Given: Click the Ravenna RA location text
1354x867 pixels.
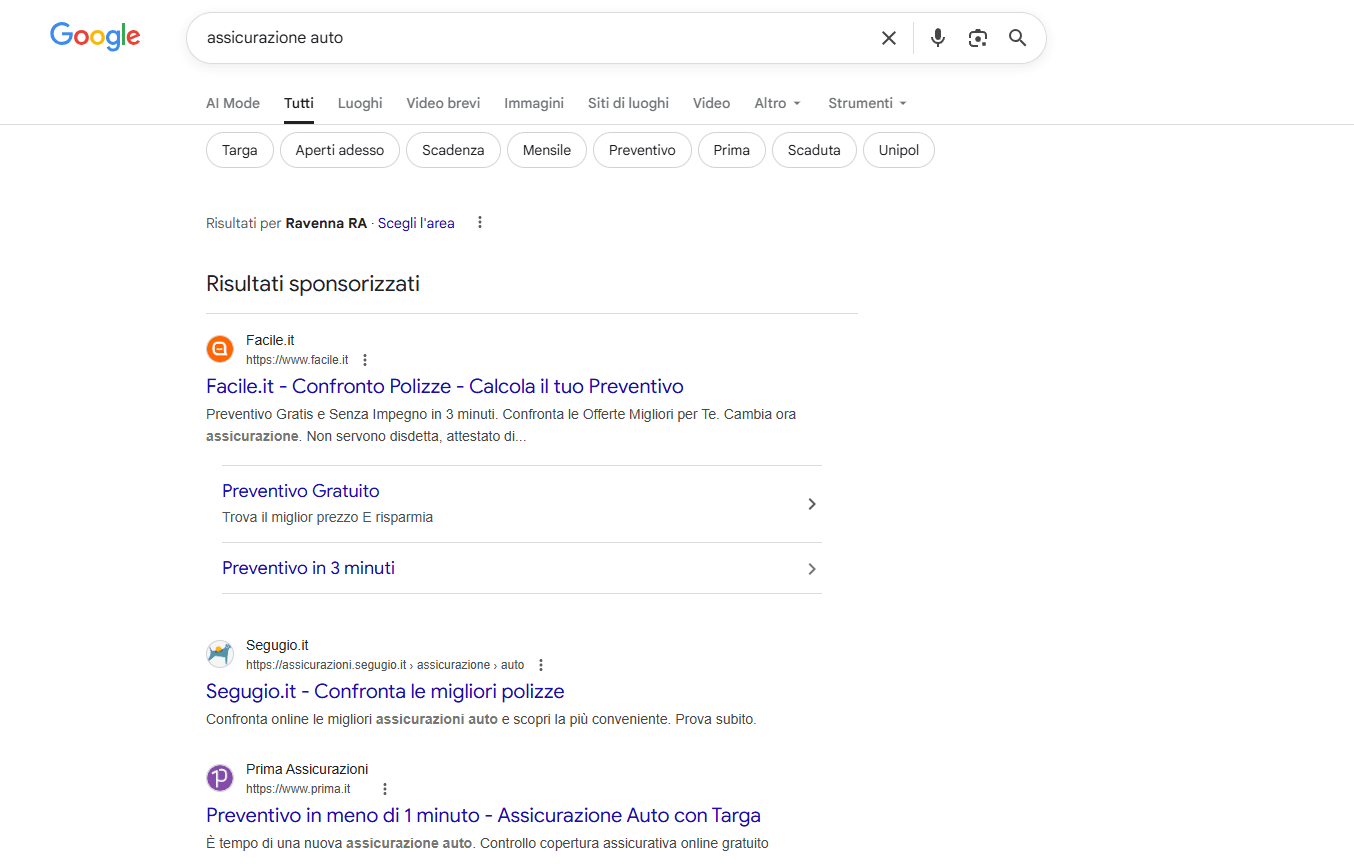Looking at the screenshot, I should [x=326, y=223].
